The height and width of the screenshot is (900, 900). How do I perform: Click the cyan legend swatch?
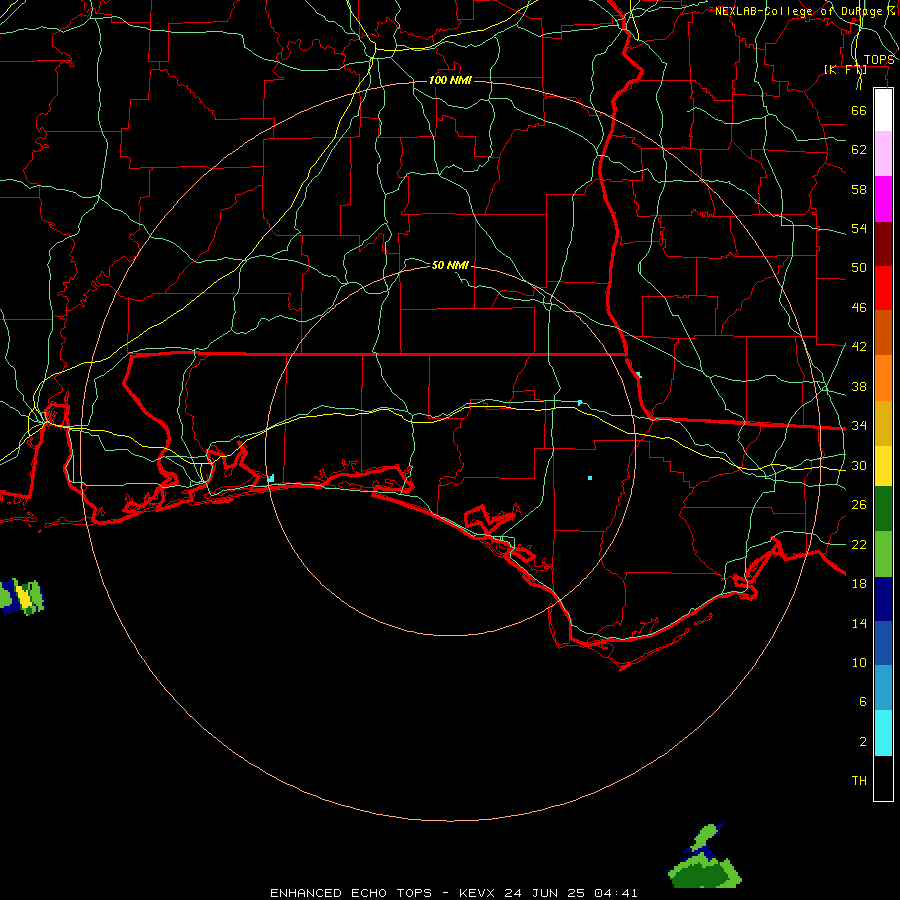(883, 733)
